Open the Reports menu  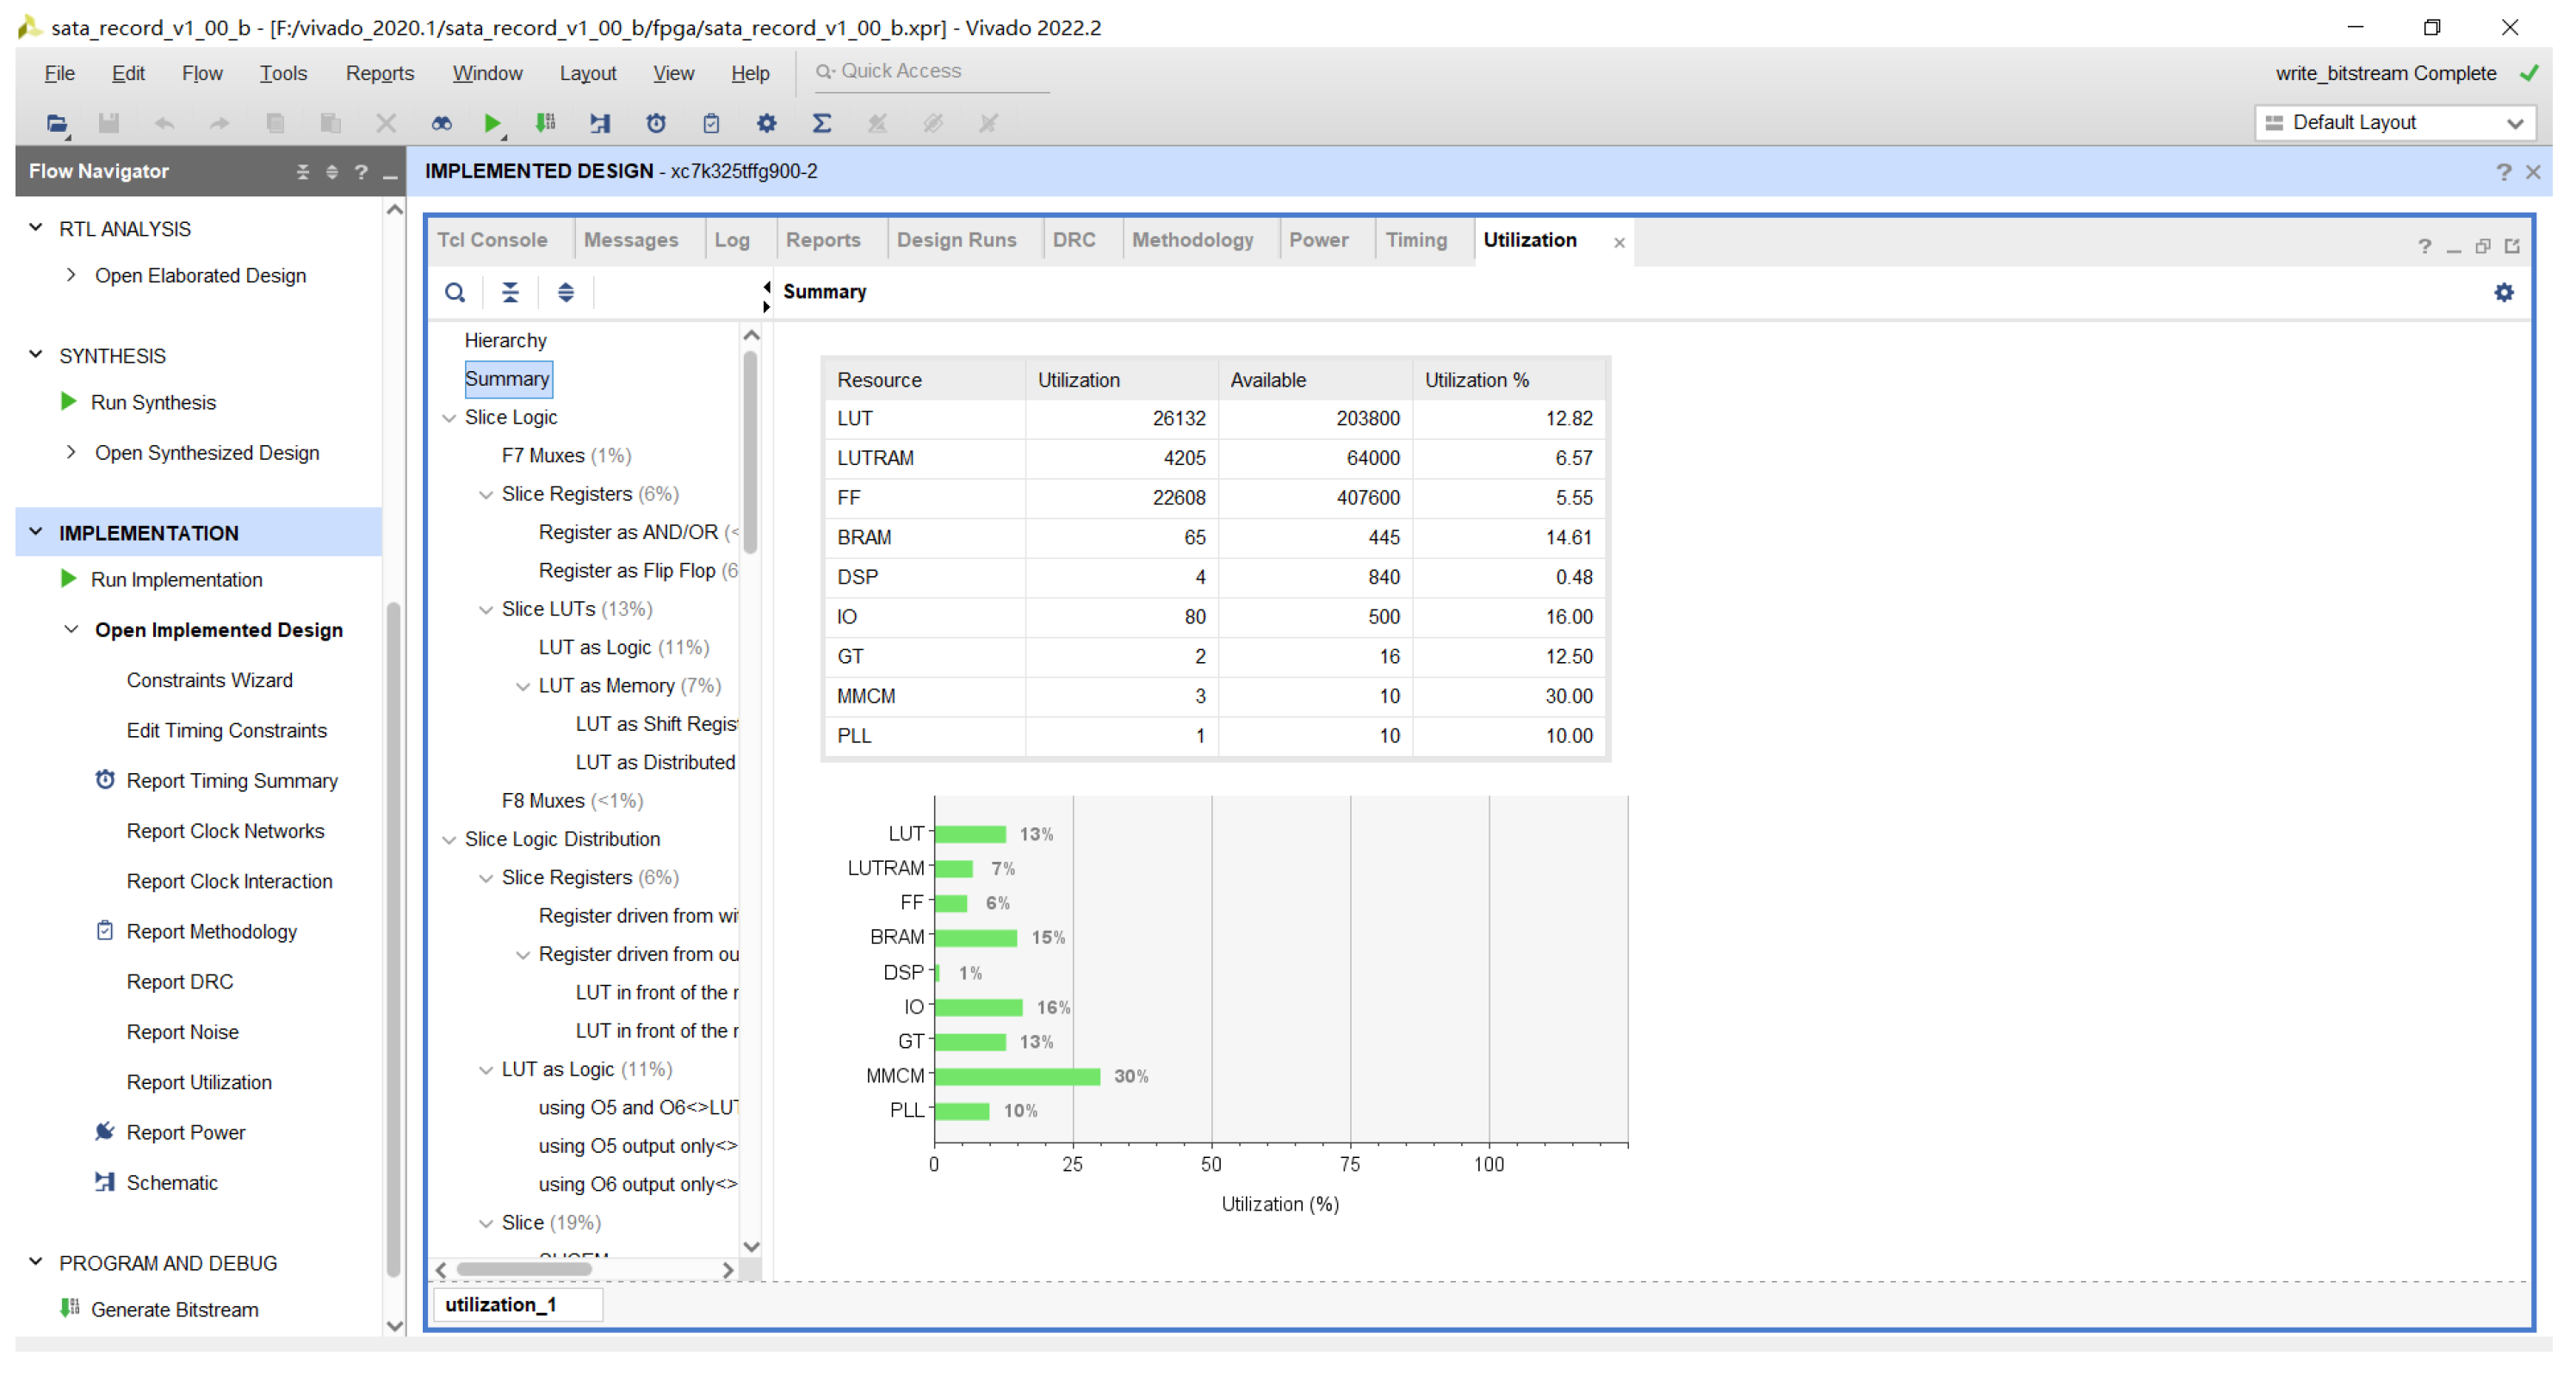point(379,73)
